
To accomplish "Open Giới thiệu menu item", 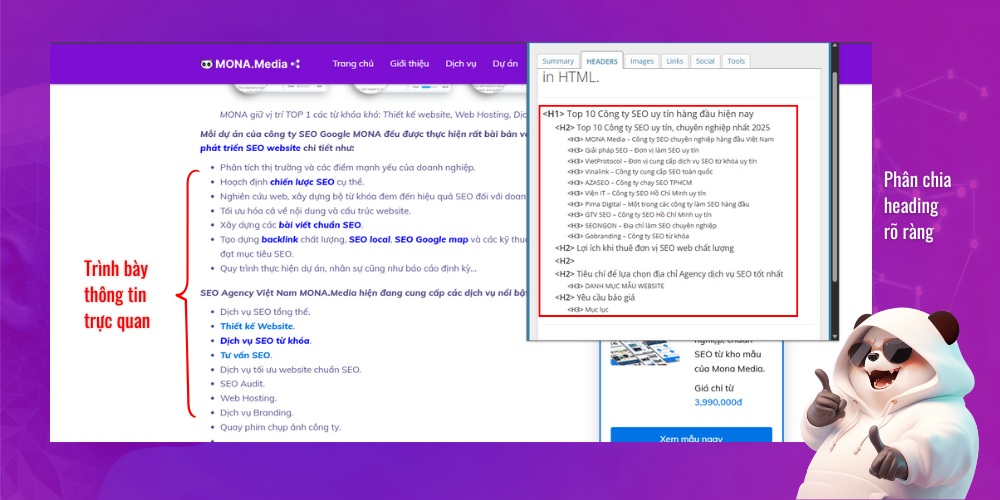I will 410,64.
